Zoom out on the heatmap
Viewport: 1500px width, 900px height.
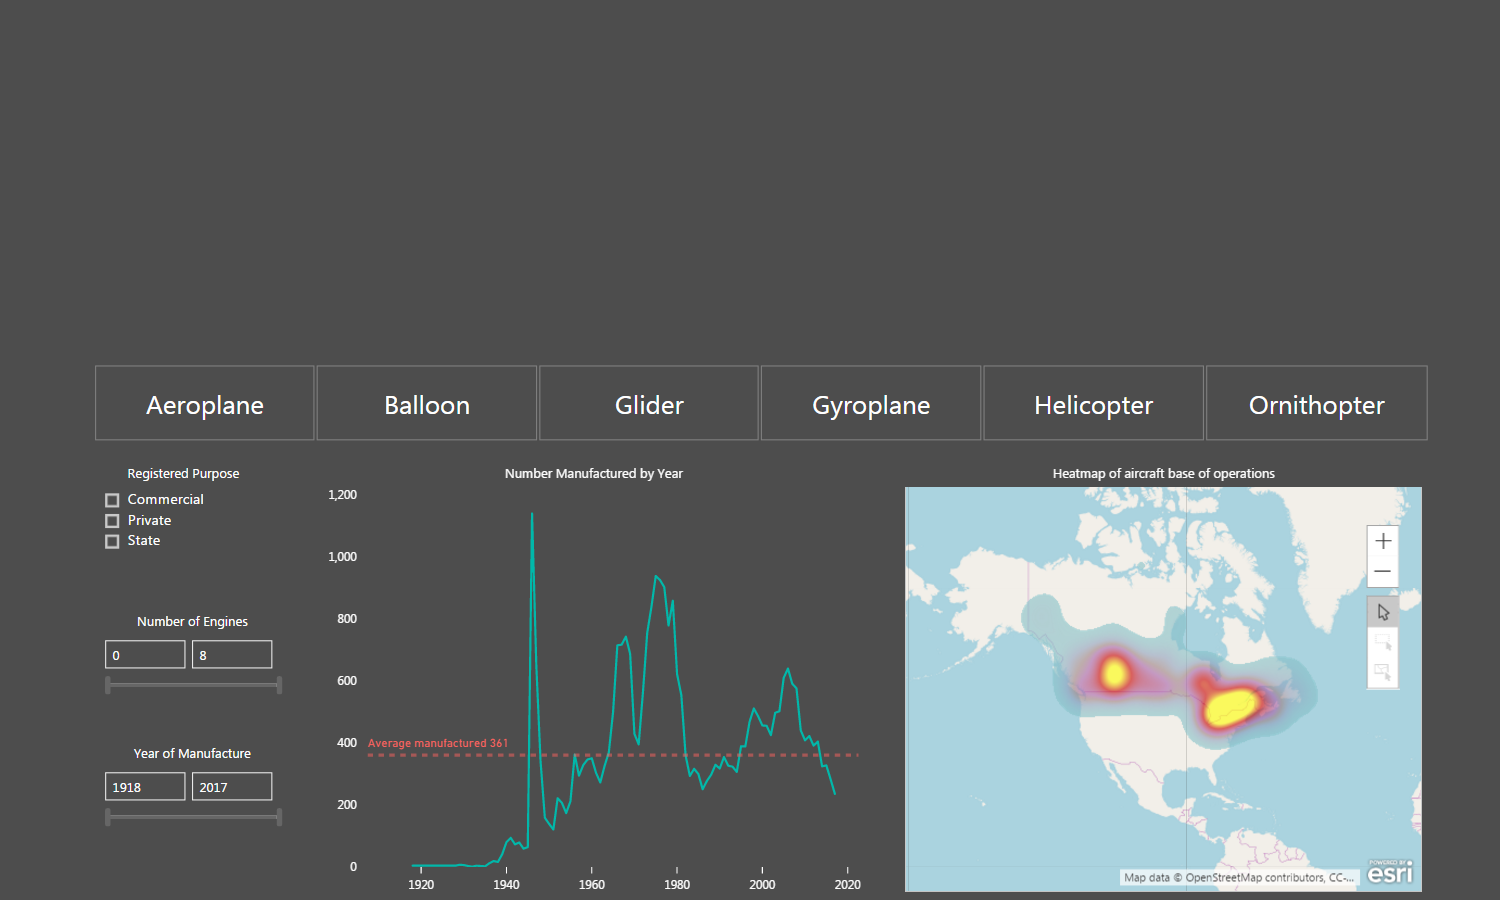coord(1382,572)
